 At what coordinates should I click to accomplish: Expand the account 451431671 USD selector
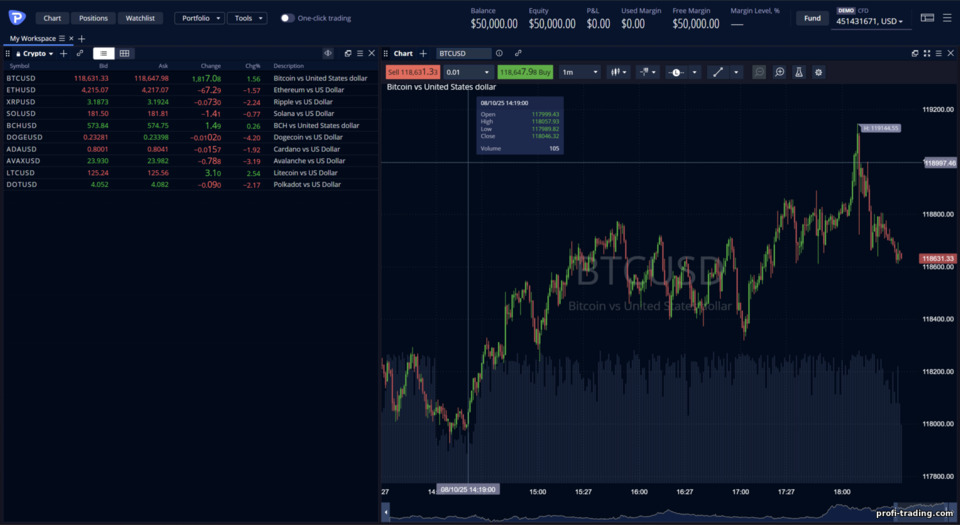[869, 21]
